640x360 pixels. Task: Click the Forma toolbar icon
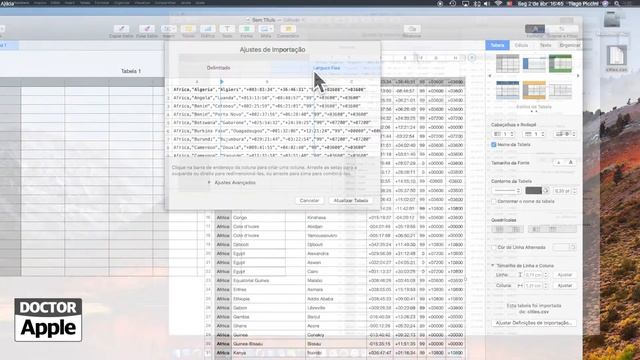click(247, 29)
